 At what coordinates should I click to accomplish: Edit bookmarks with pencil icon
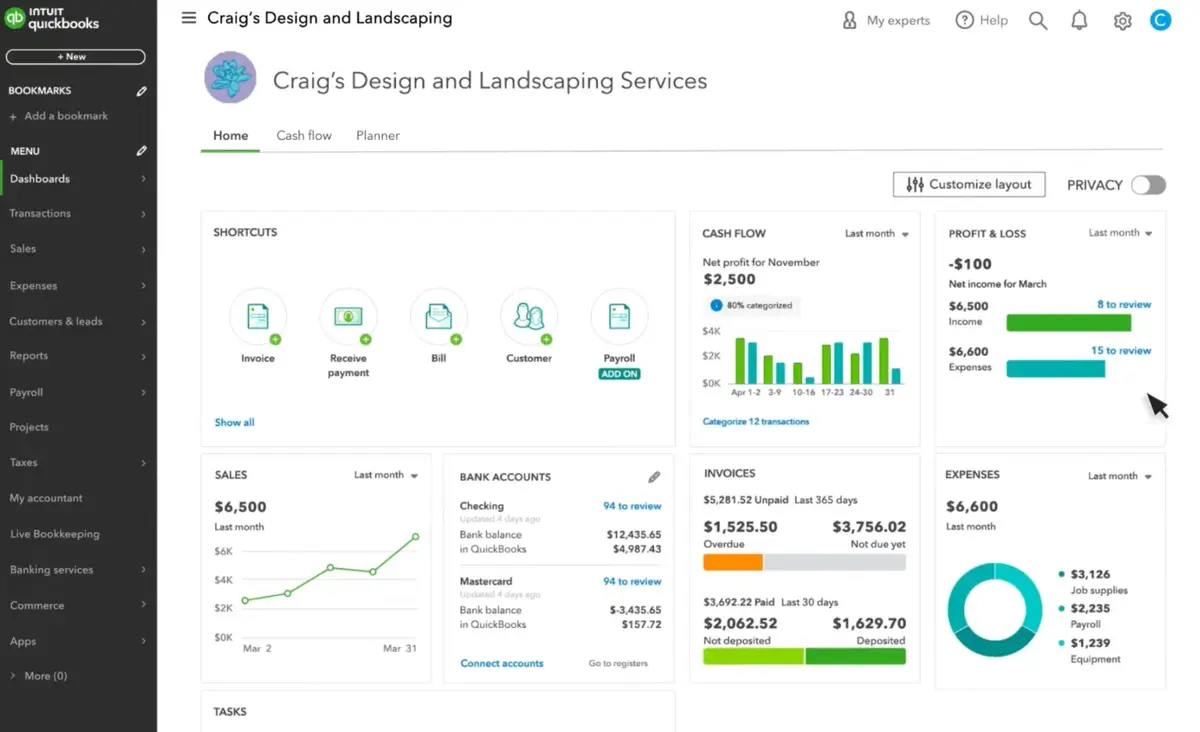coord(141,91)
